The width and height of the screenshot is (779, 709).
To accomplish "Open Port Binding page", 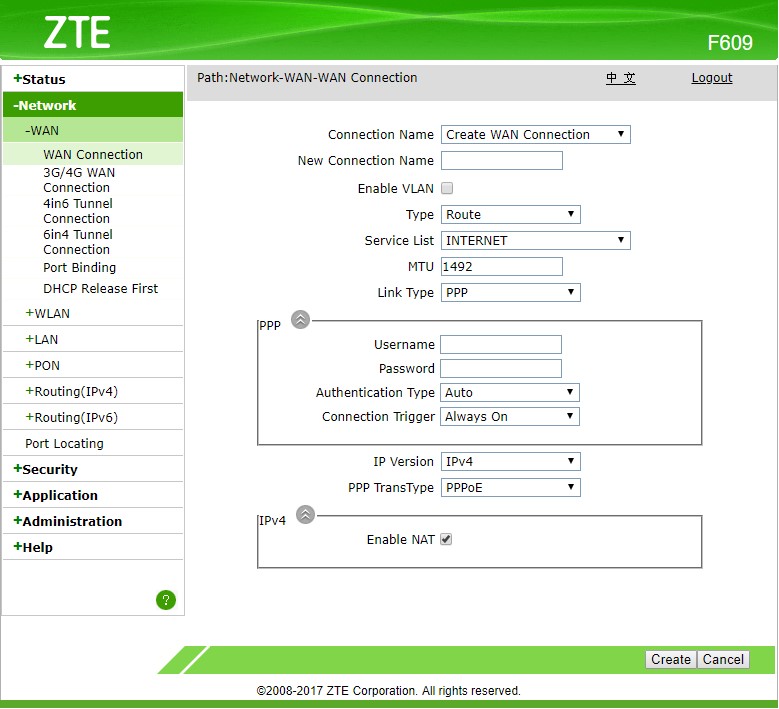I will tap(79, 267).
